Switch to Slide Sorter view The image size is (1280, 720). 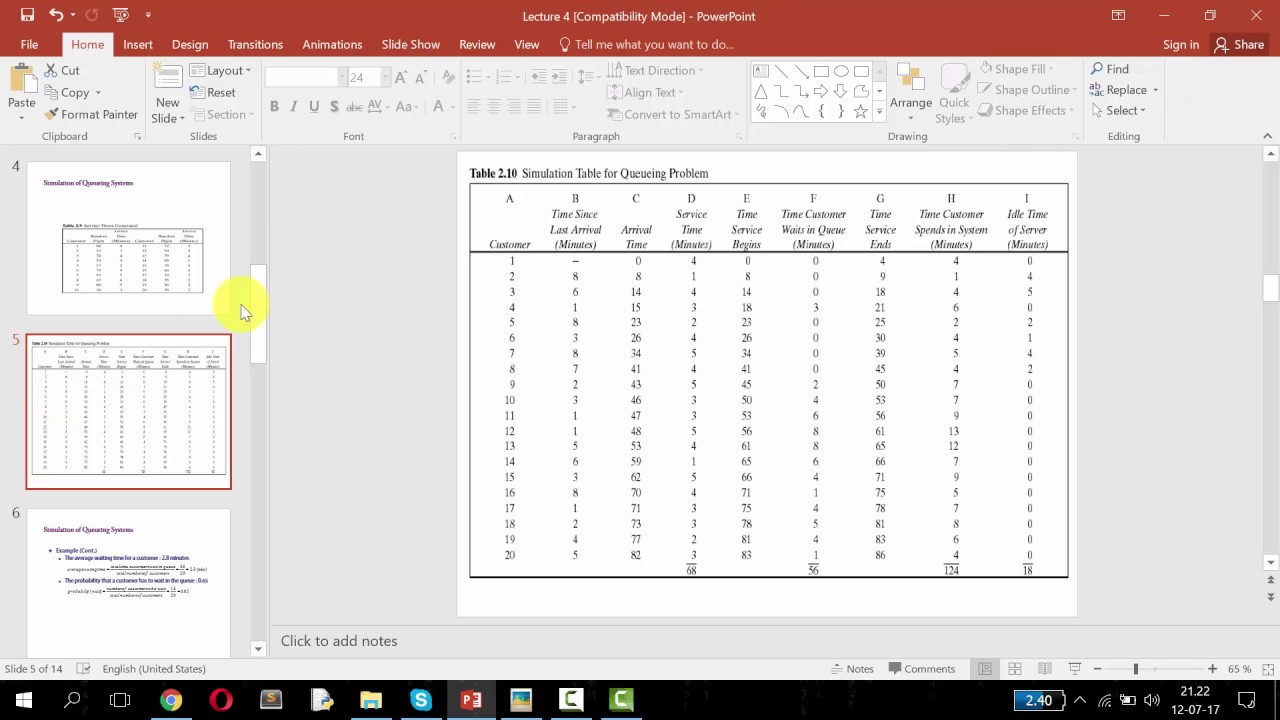[1015, 668]
